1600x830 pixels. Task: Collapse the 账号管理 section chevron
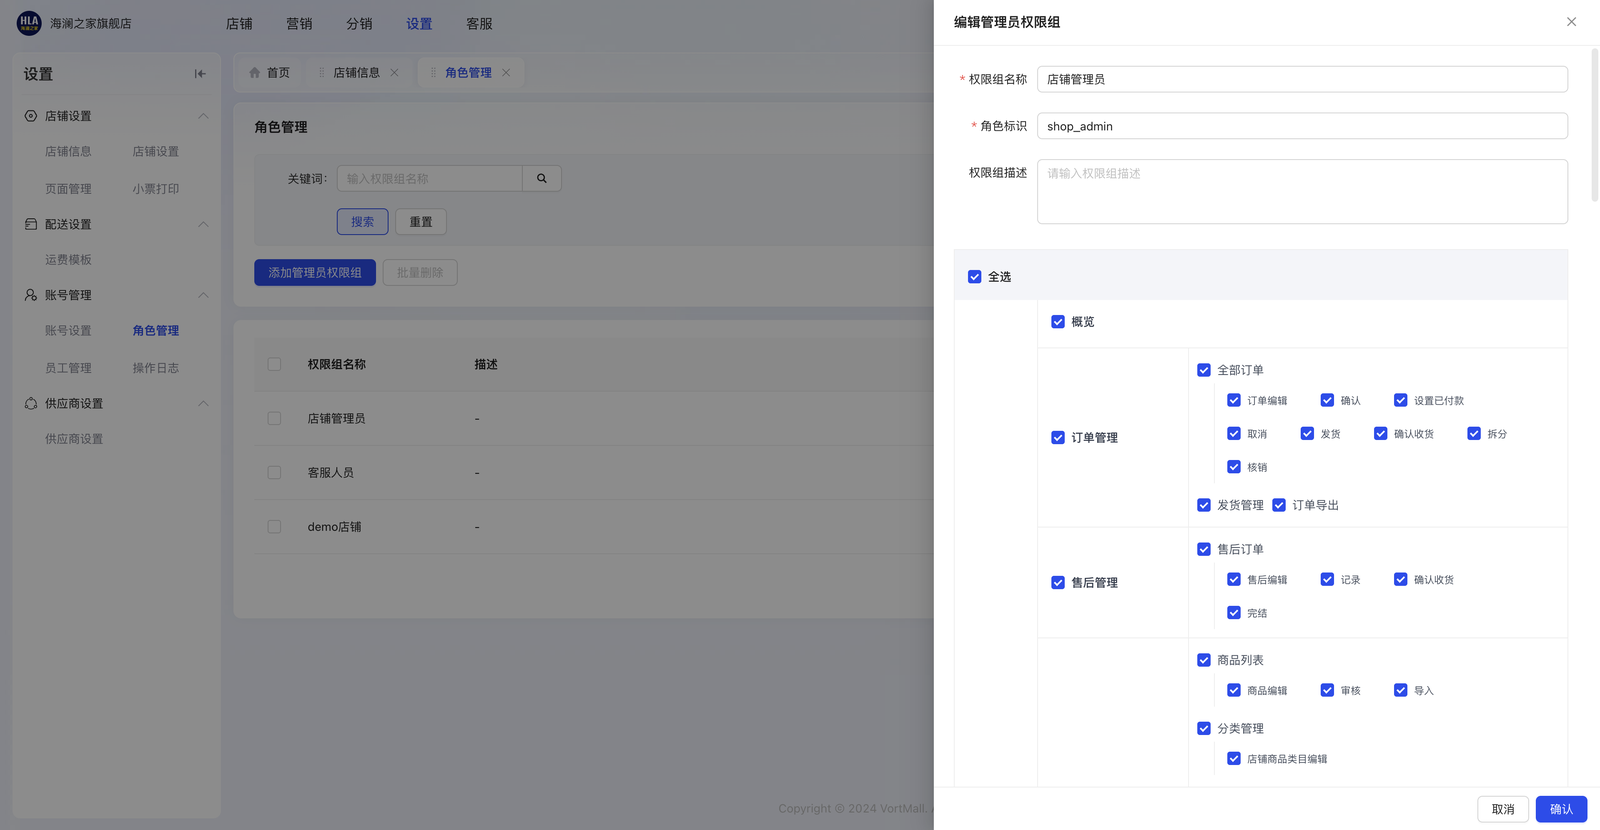(203, 295)
